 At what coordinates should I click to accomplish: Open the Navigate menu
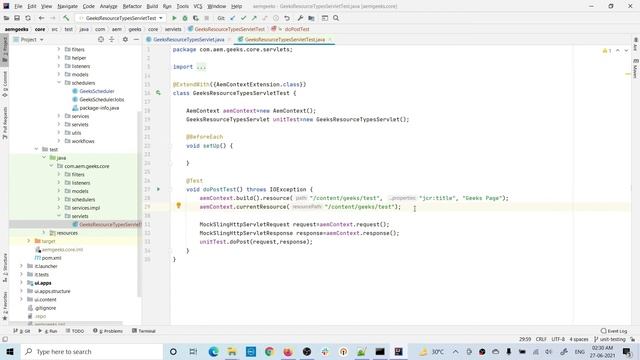point(67,6)
